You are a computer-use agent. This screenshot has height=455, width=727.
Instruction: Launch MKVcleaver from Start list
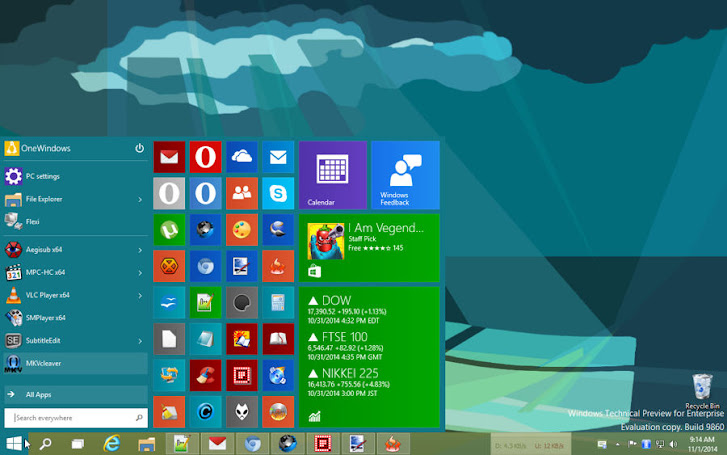click(x=76, y=363)
